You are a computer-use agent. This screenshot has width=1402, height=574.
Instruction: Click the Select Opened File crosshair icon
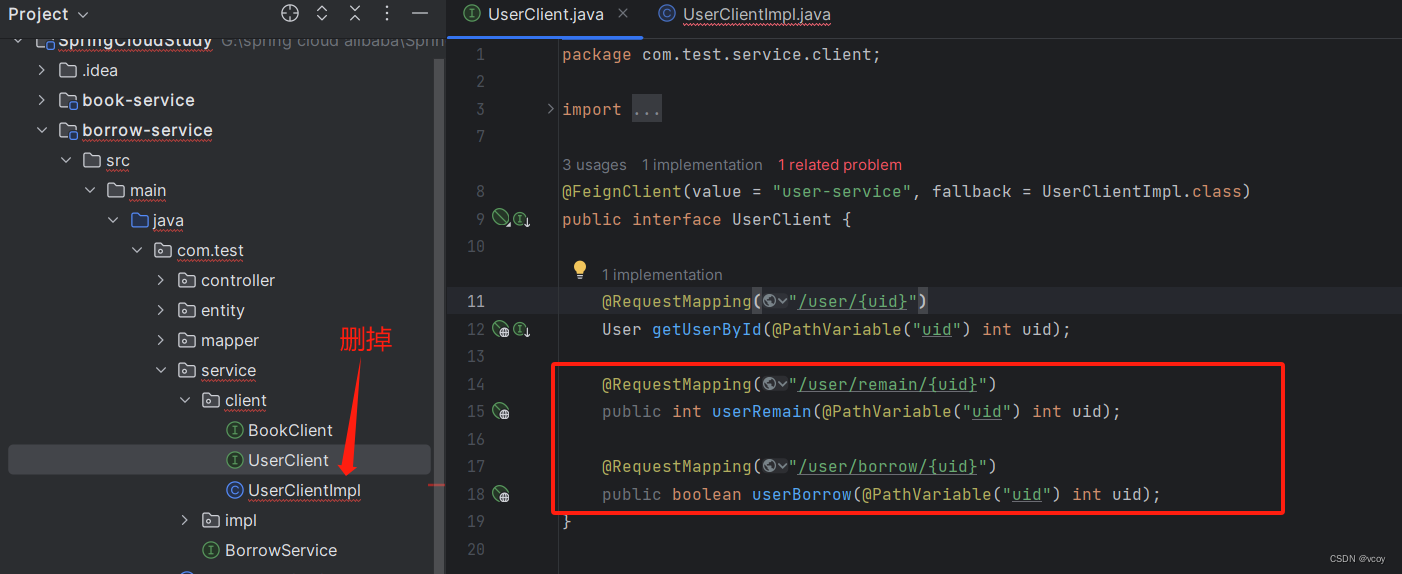tap(290, 14)
